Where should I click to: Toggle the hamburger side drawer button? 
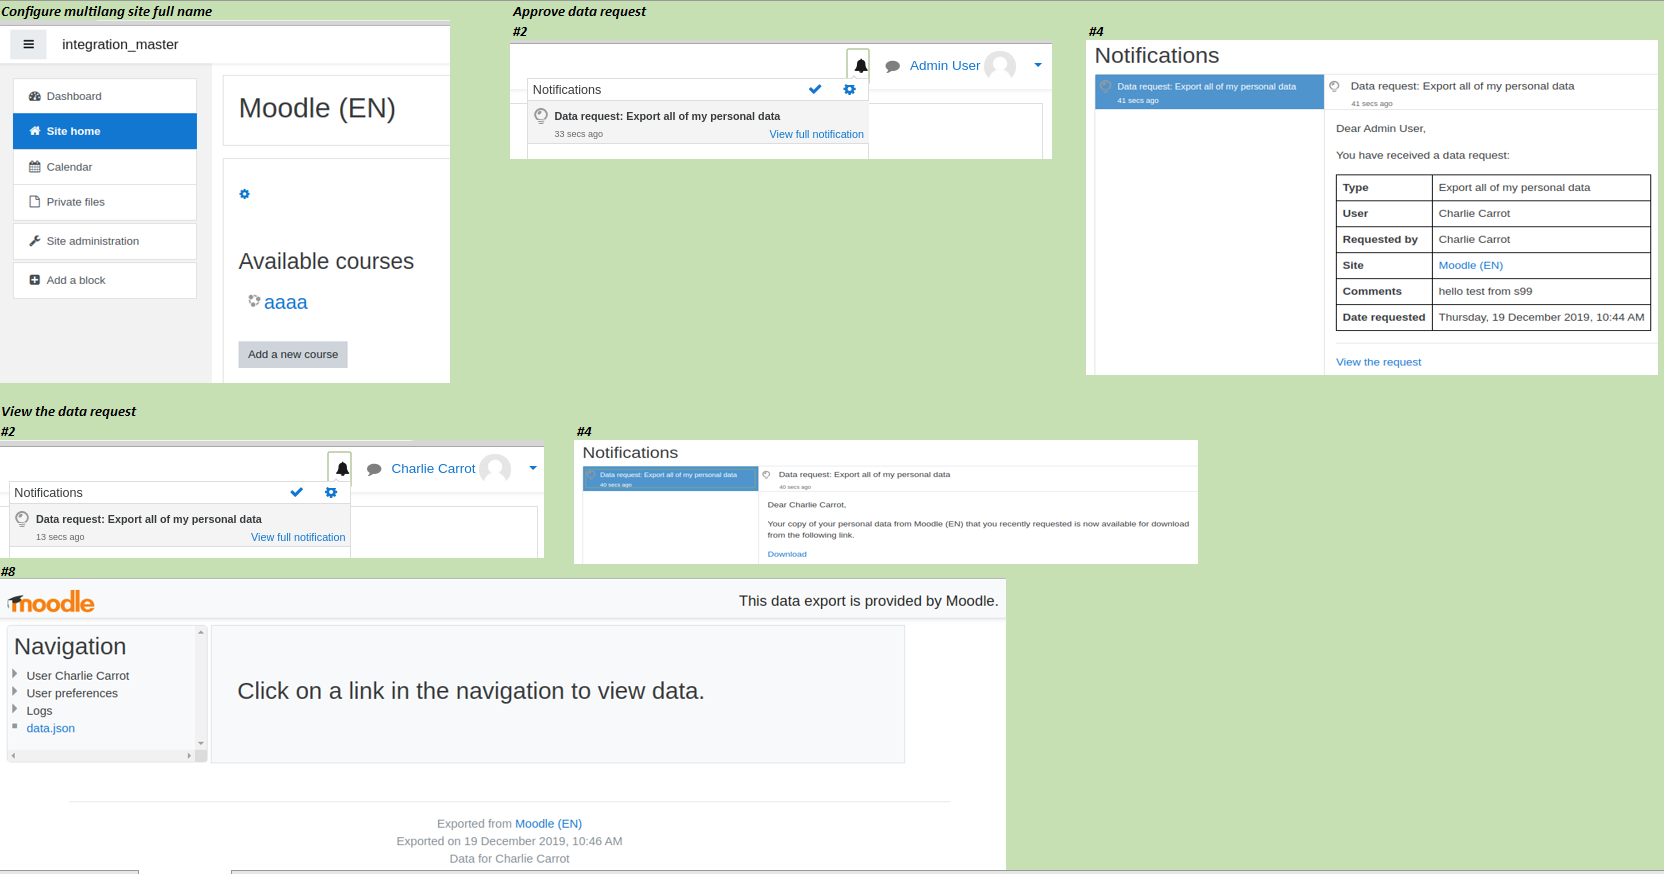point(28,44)
